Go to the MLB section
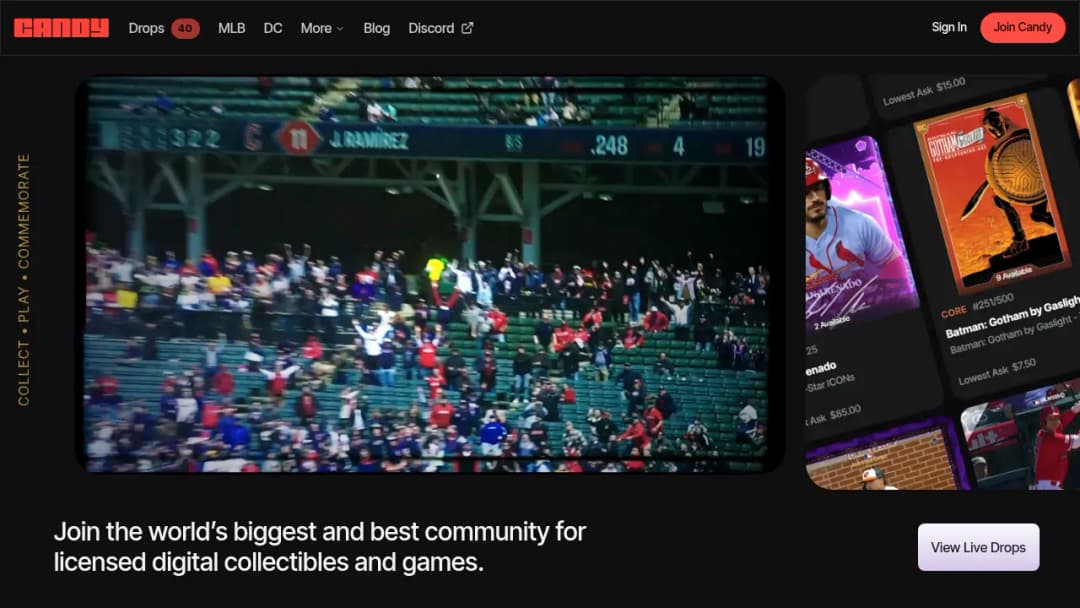Screen dimensions: 1080x608 (x=231, y=28)
